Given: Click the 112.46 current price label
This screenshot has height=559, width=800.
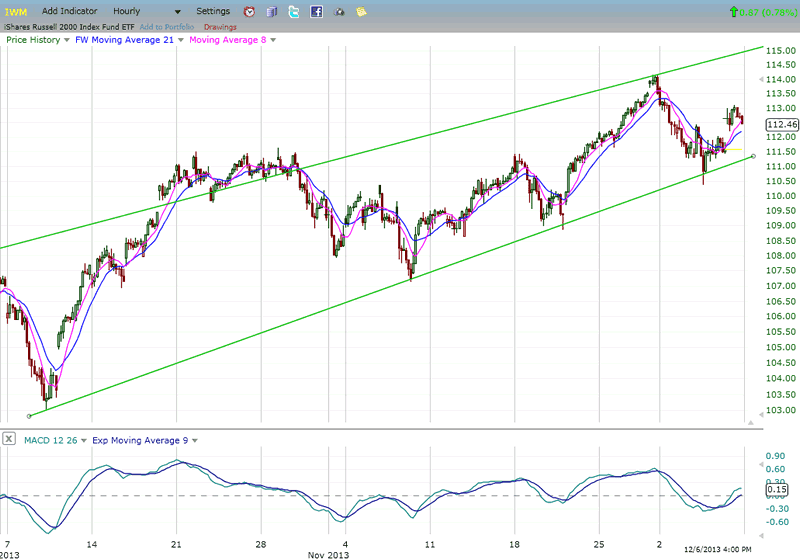Looking at the screenshot, I should pos(782,124).
